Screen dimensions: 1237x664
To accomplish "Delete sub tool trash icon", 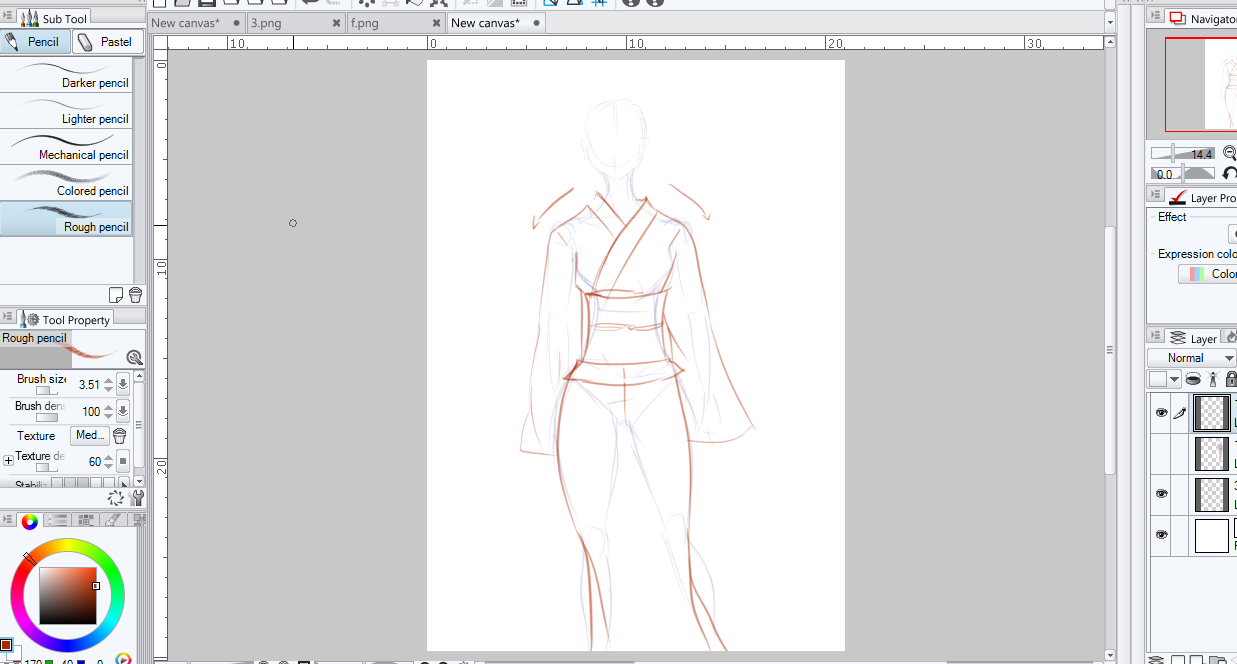I will click(x=135, y=295).
